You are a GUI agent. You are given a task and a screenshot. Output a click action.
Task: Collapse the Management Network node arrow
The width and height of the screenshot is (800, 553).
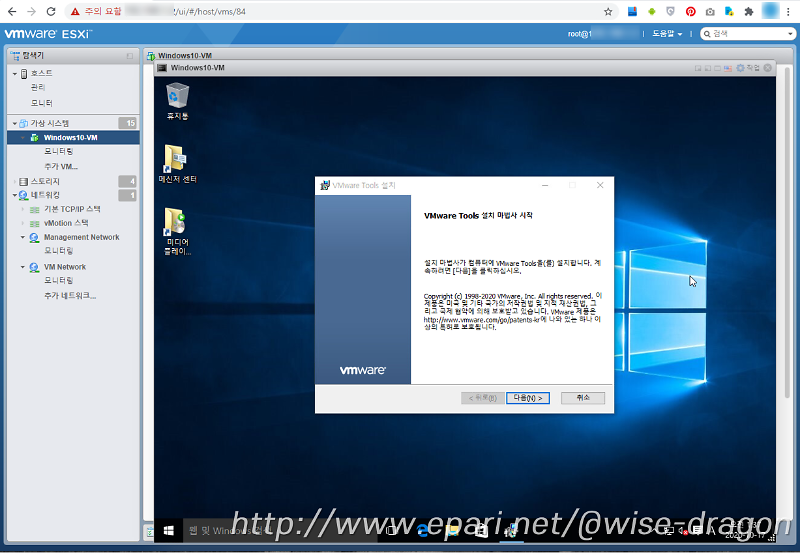click(23, 237)
